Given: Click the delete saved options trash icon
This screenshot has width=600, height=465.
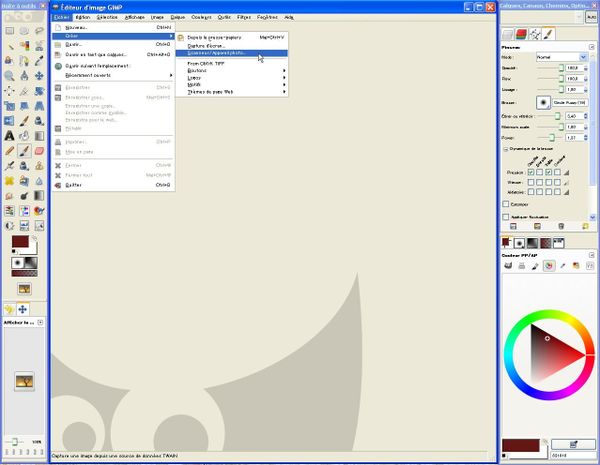Looking at the screenshot, I should pyautogui.click(x=561, y=227).
